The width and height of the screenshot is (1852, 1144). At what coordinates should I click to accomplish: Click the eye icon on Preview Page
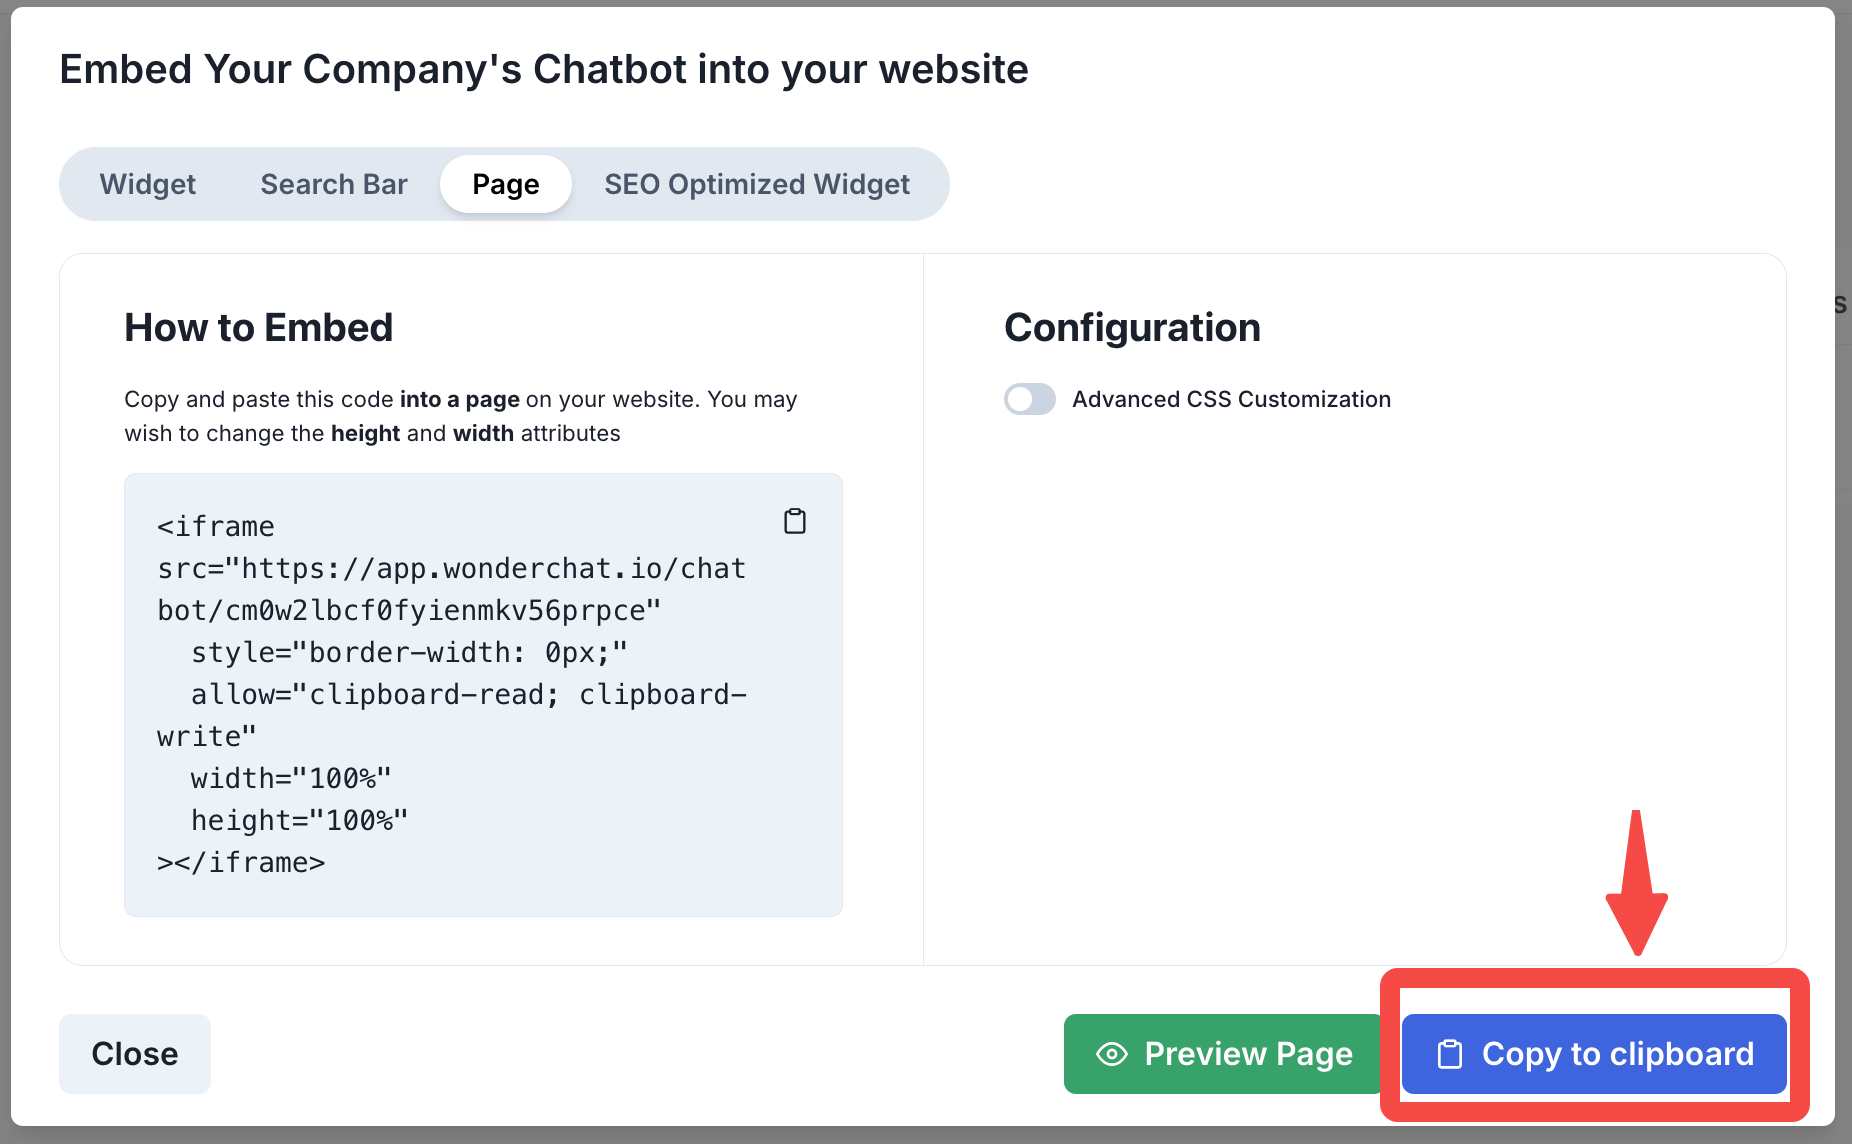1111,1054
